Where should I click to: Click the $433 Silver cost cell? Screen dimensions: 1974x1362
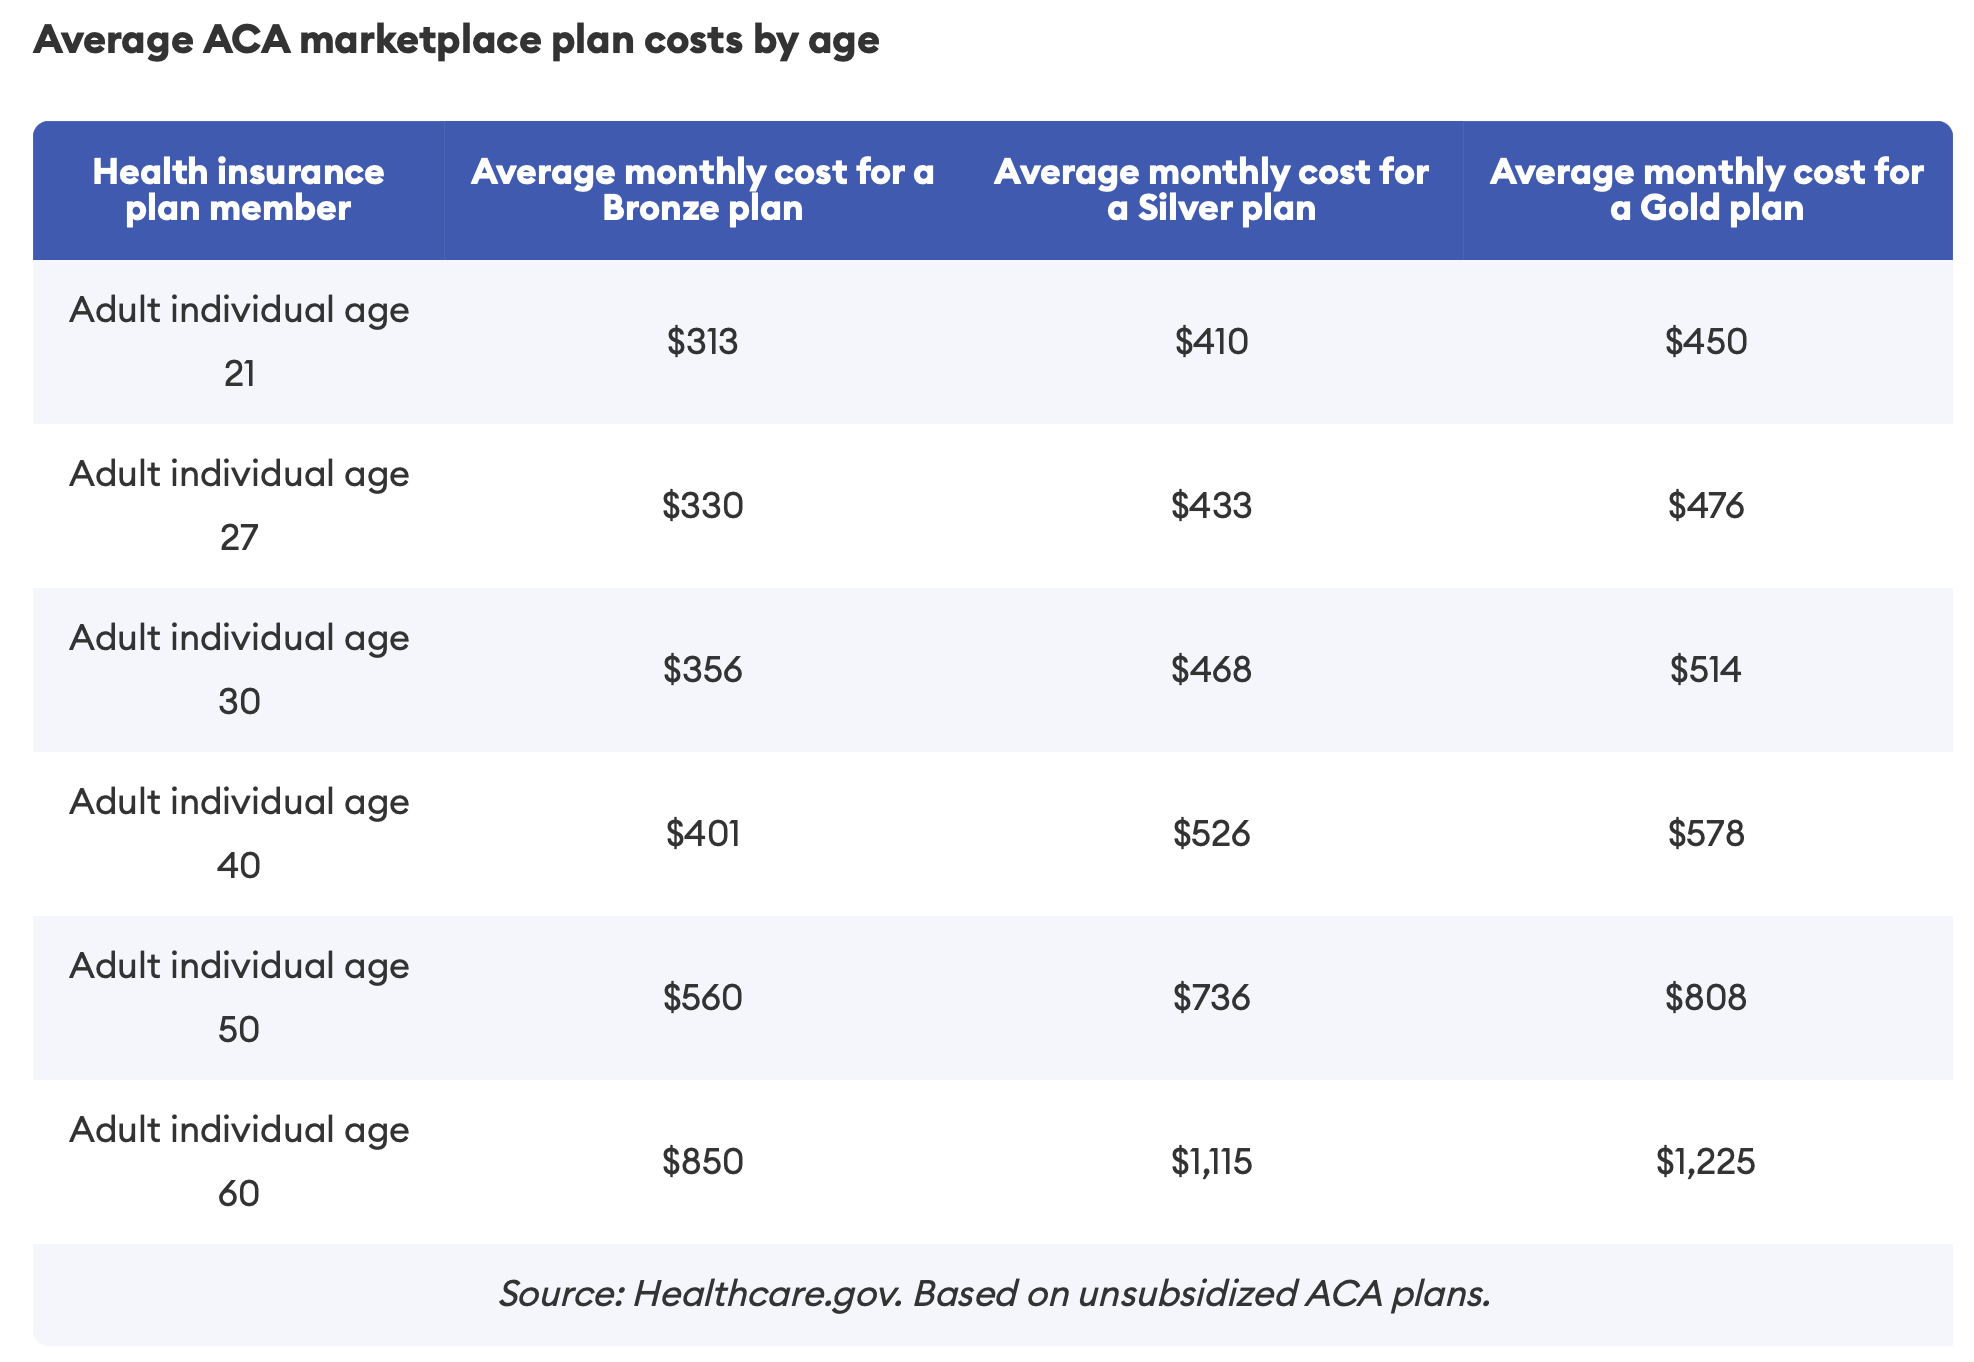coord(1211,506)
